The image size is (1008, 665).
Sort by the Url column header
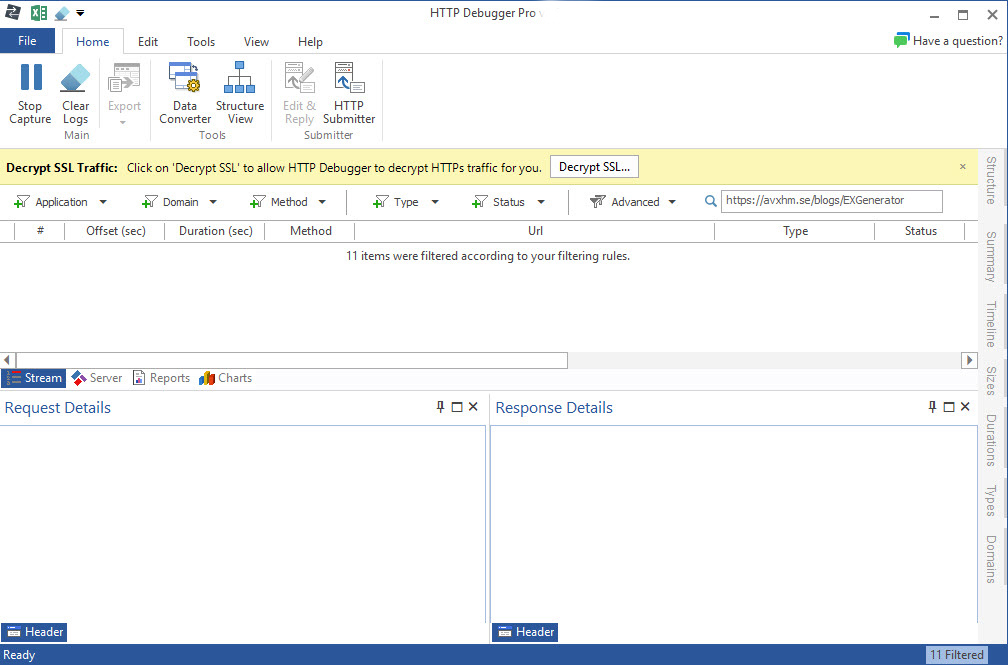(535, 231)
